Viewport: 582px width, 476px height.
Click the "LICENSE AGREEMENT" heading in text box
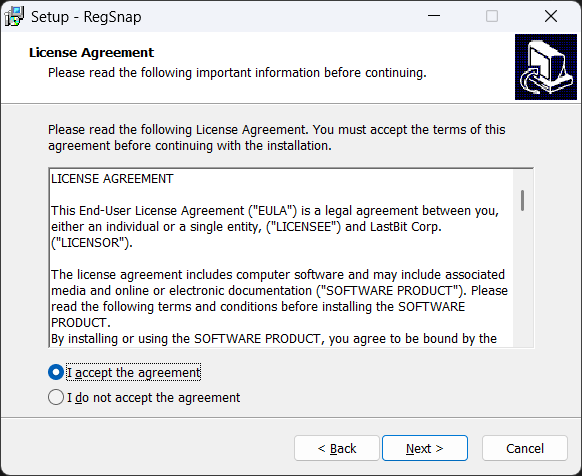112,179
